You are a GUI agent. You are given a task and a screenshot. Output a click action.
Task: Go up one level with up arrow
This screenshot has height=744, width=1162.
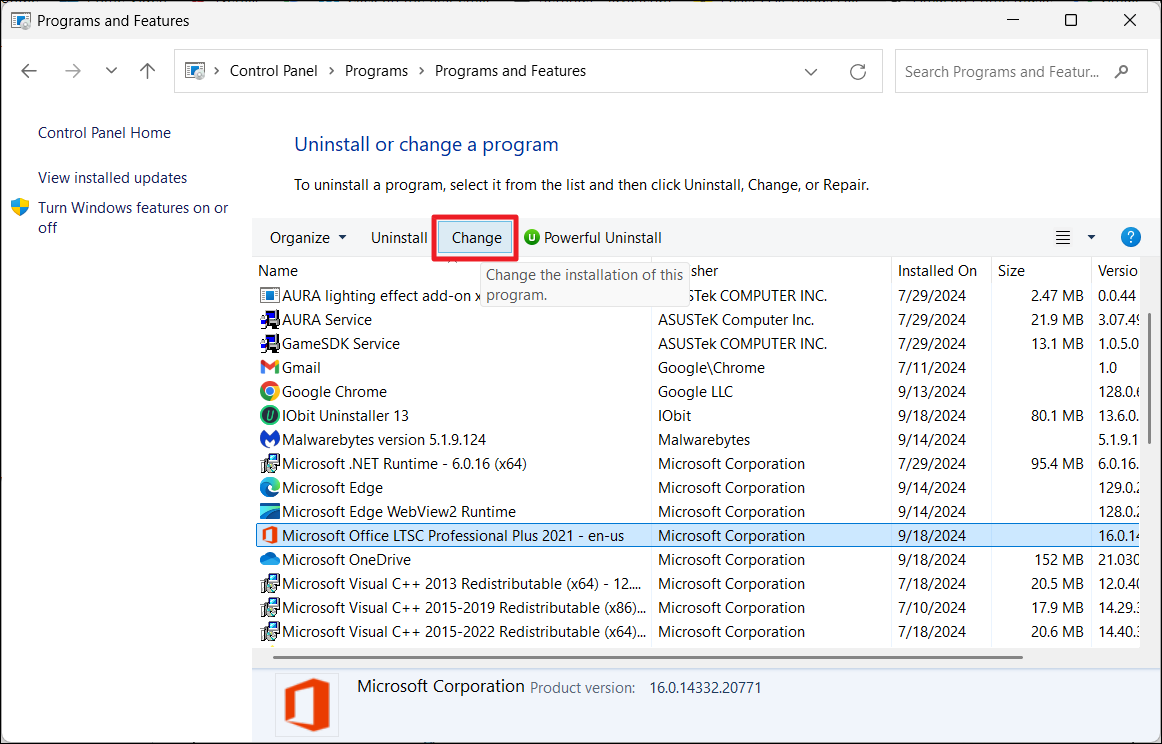pyautogui.click(x=148, y=71)
